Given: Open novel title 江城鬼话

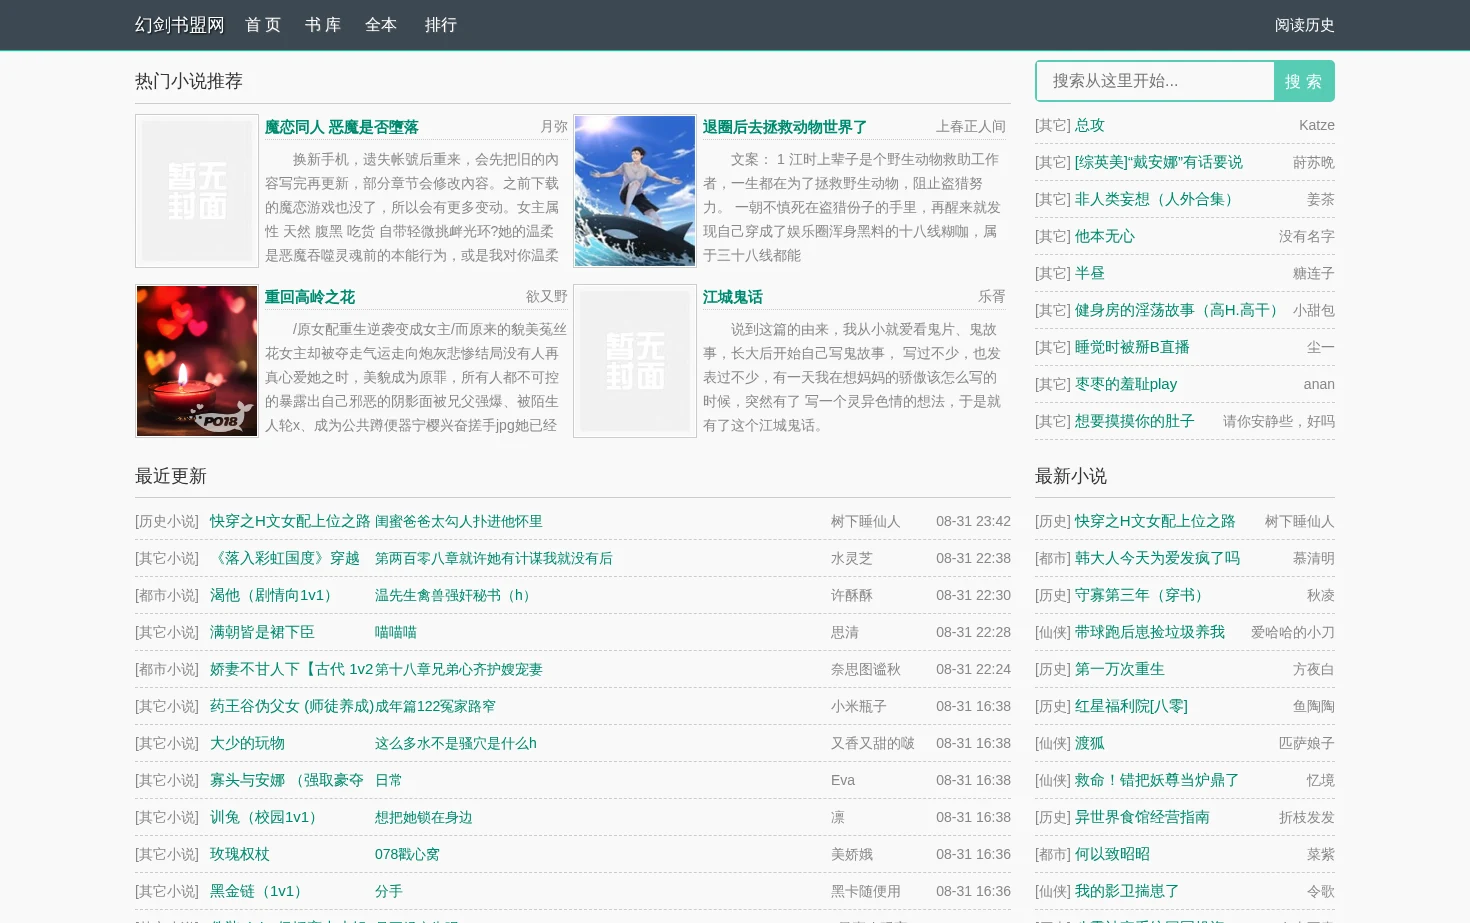Looking at the screenshot, I should click(x=733, y=297).
